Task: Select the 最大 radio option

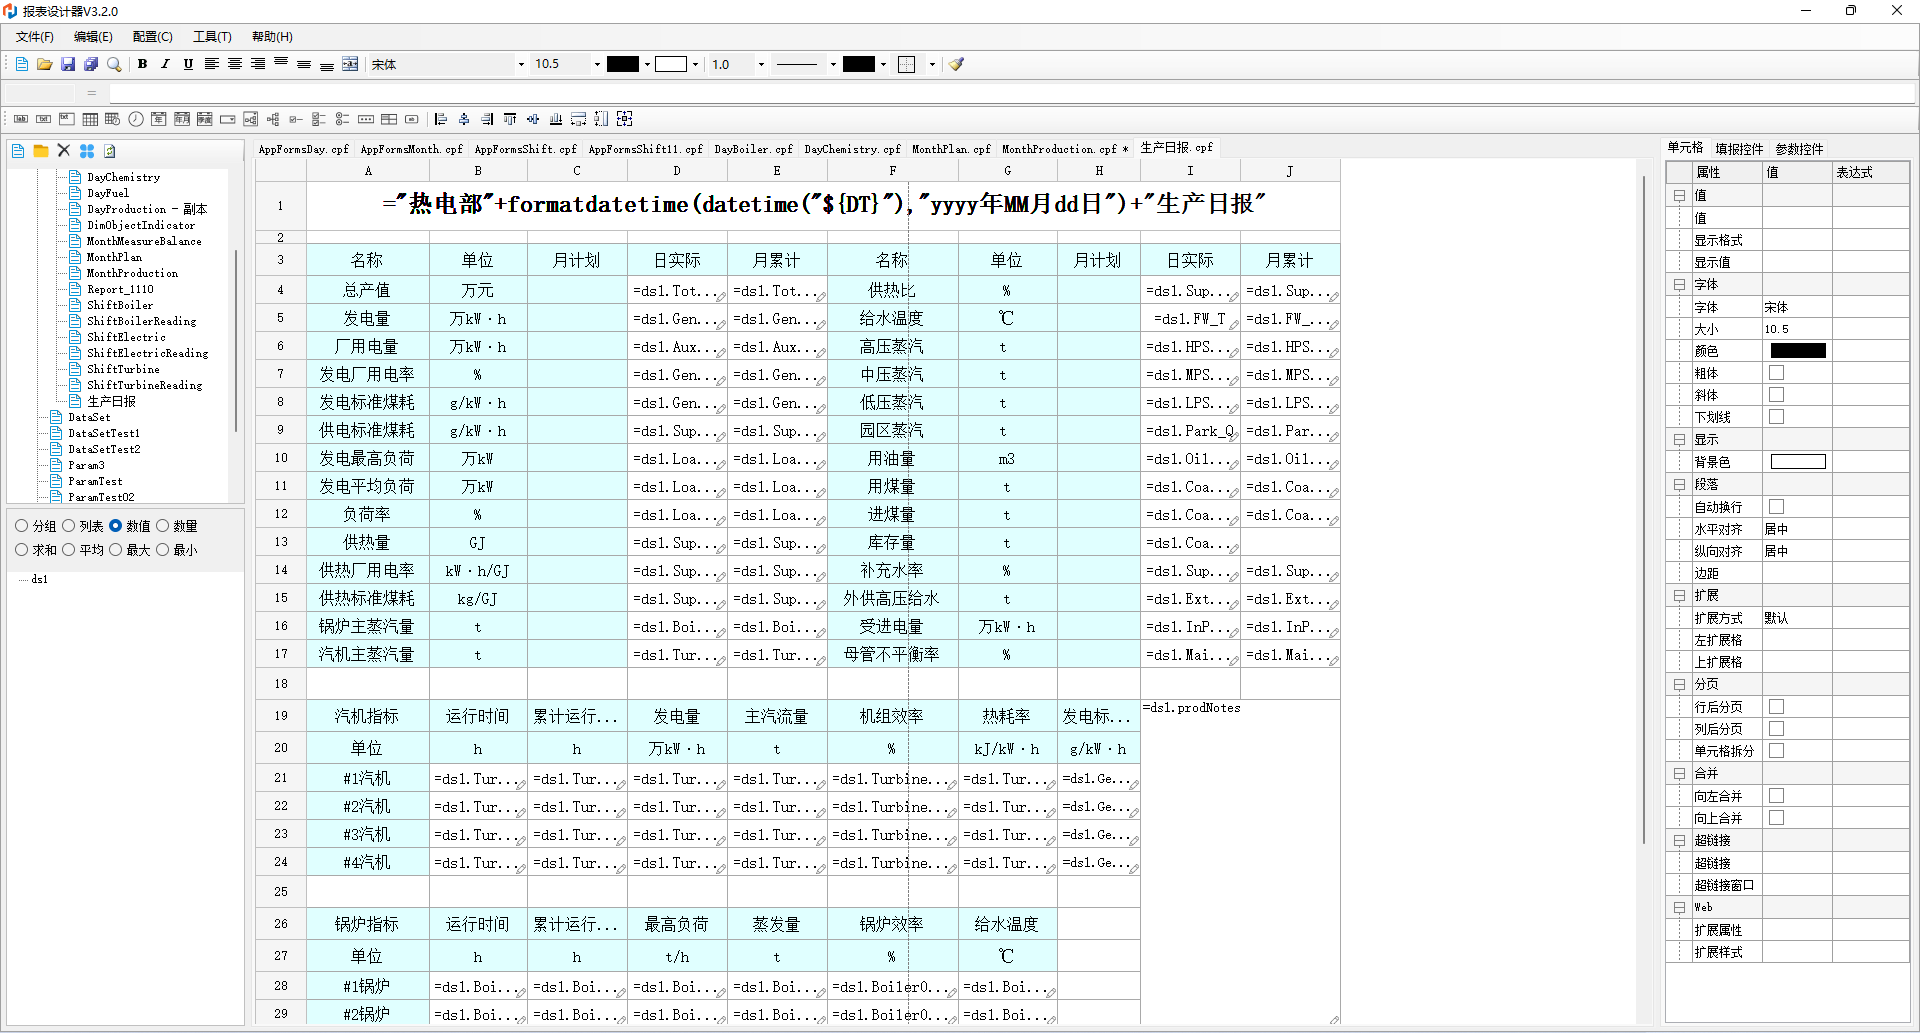Action: coord(116,550)
